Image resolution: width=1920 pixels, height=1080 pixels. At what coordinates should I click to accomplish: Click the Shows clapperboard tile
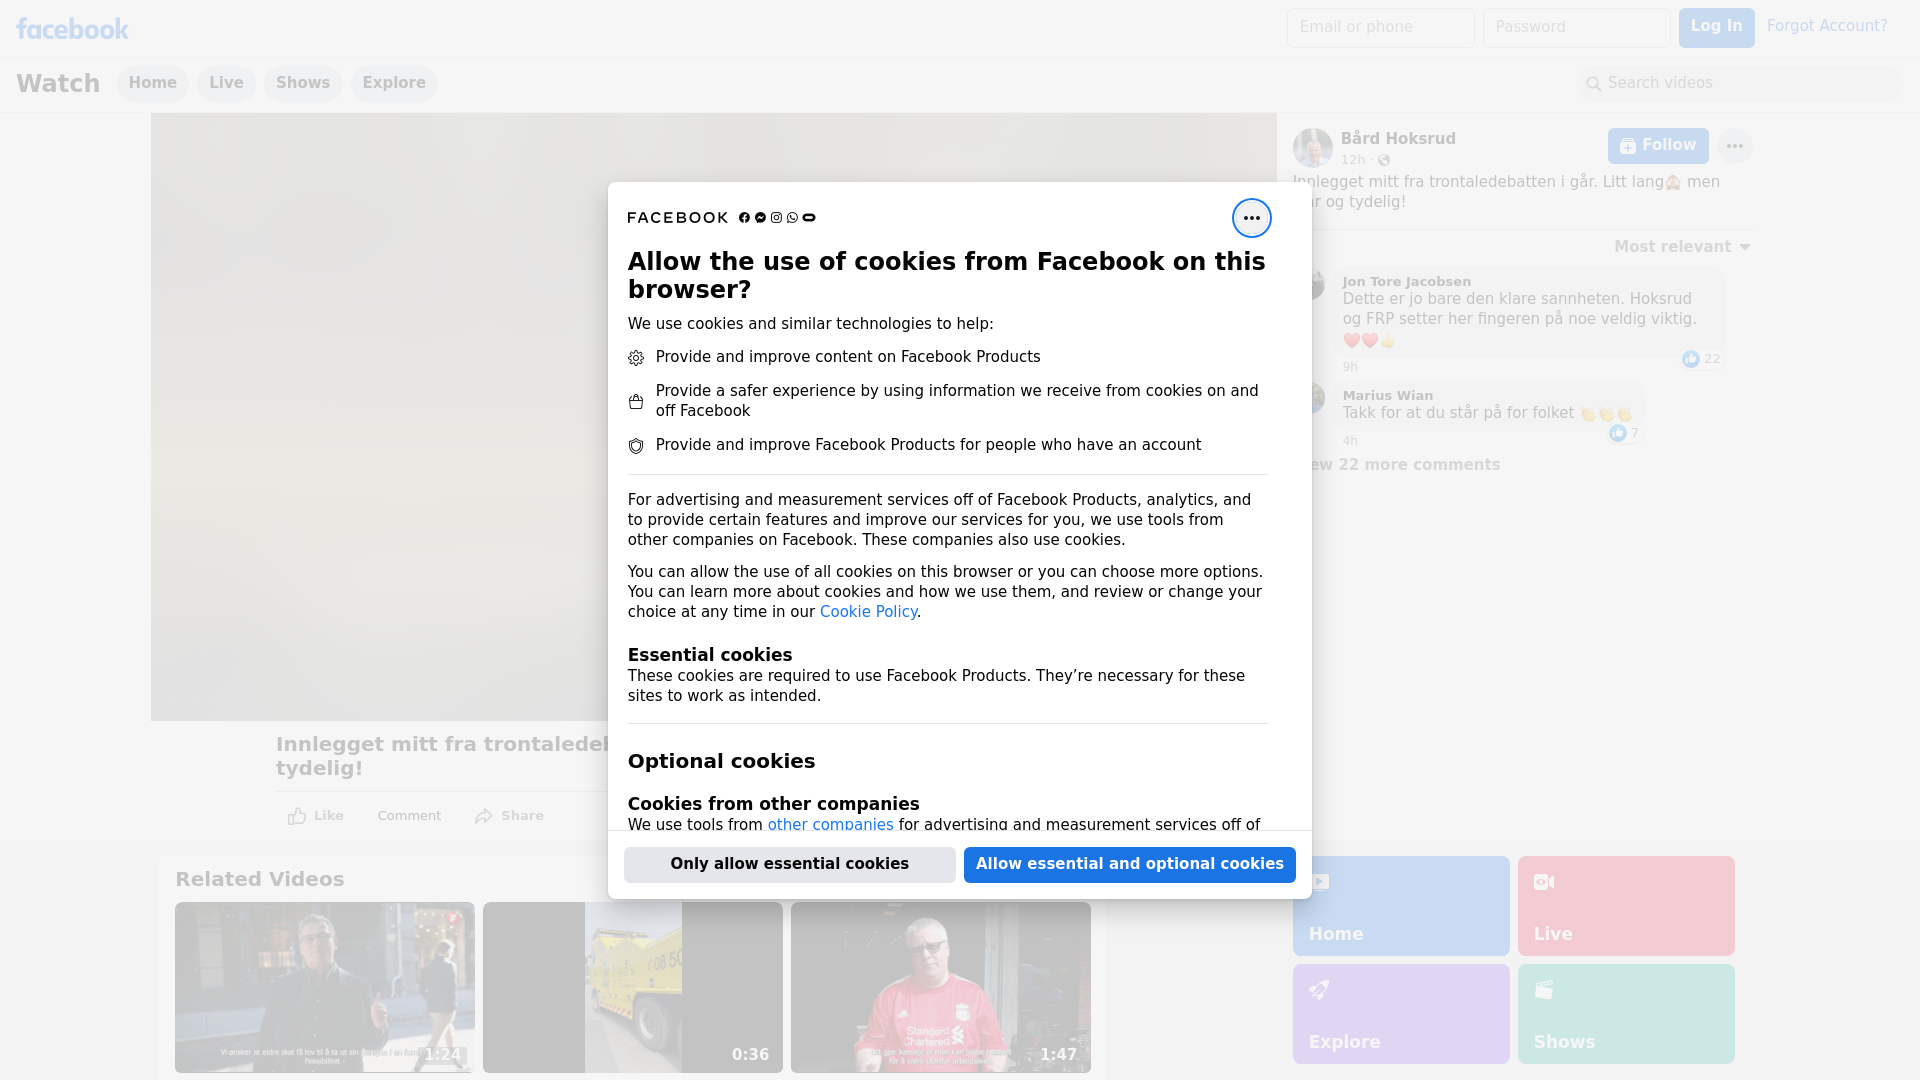point(1625,1013)
